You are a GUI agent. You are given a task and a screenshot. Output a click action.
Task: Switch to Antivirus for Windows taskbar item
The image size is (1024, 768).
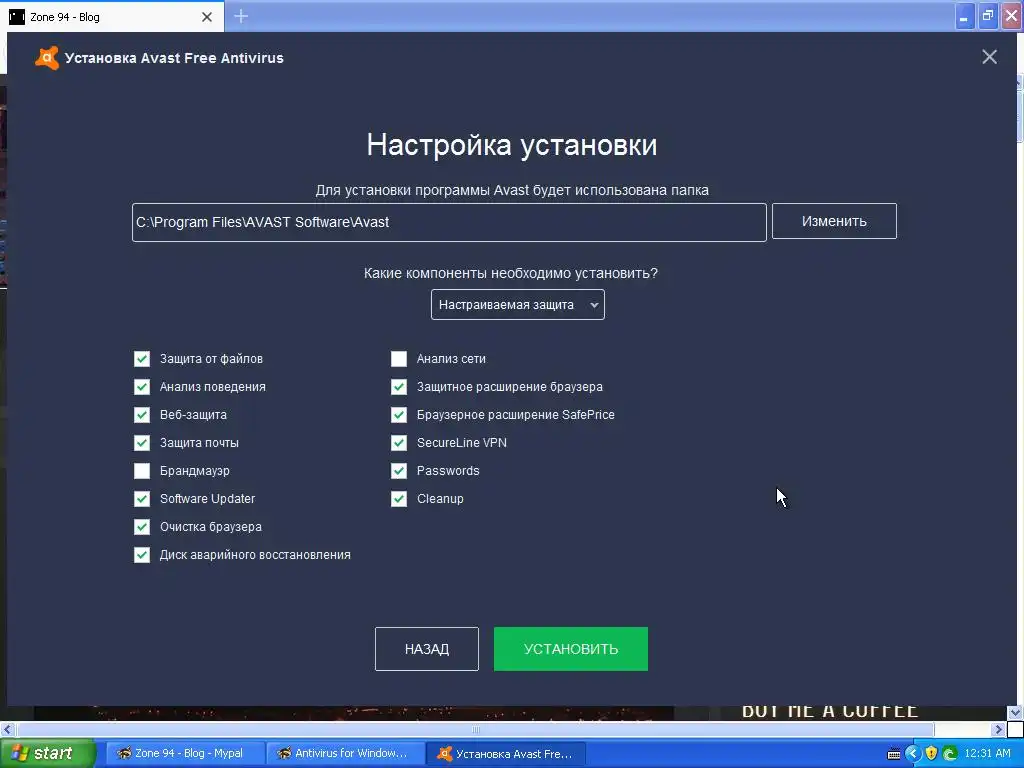click(x=346, y=753)
